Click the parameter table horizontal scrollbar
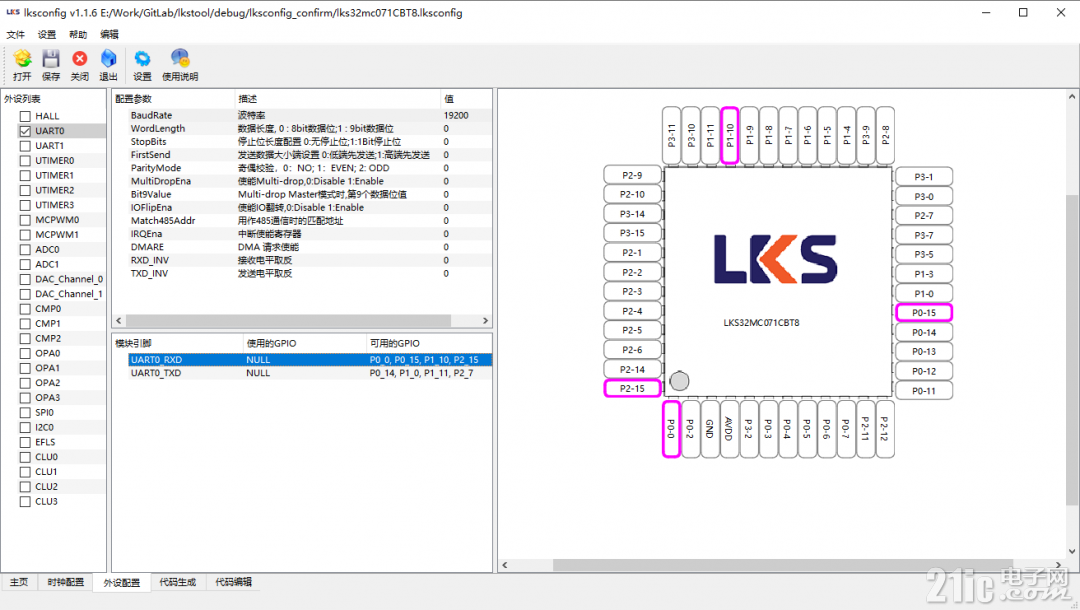This screenshot has height=610, width=1080. [289, 321]
